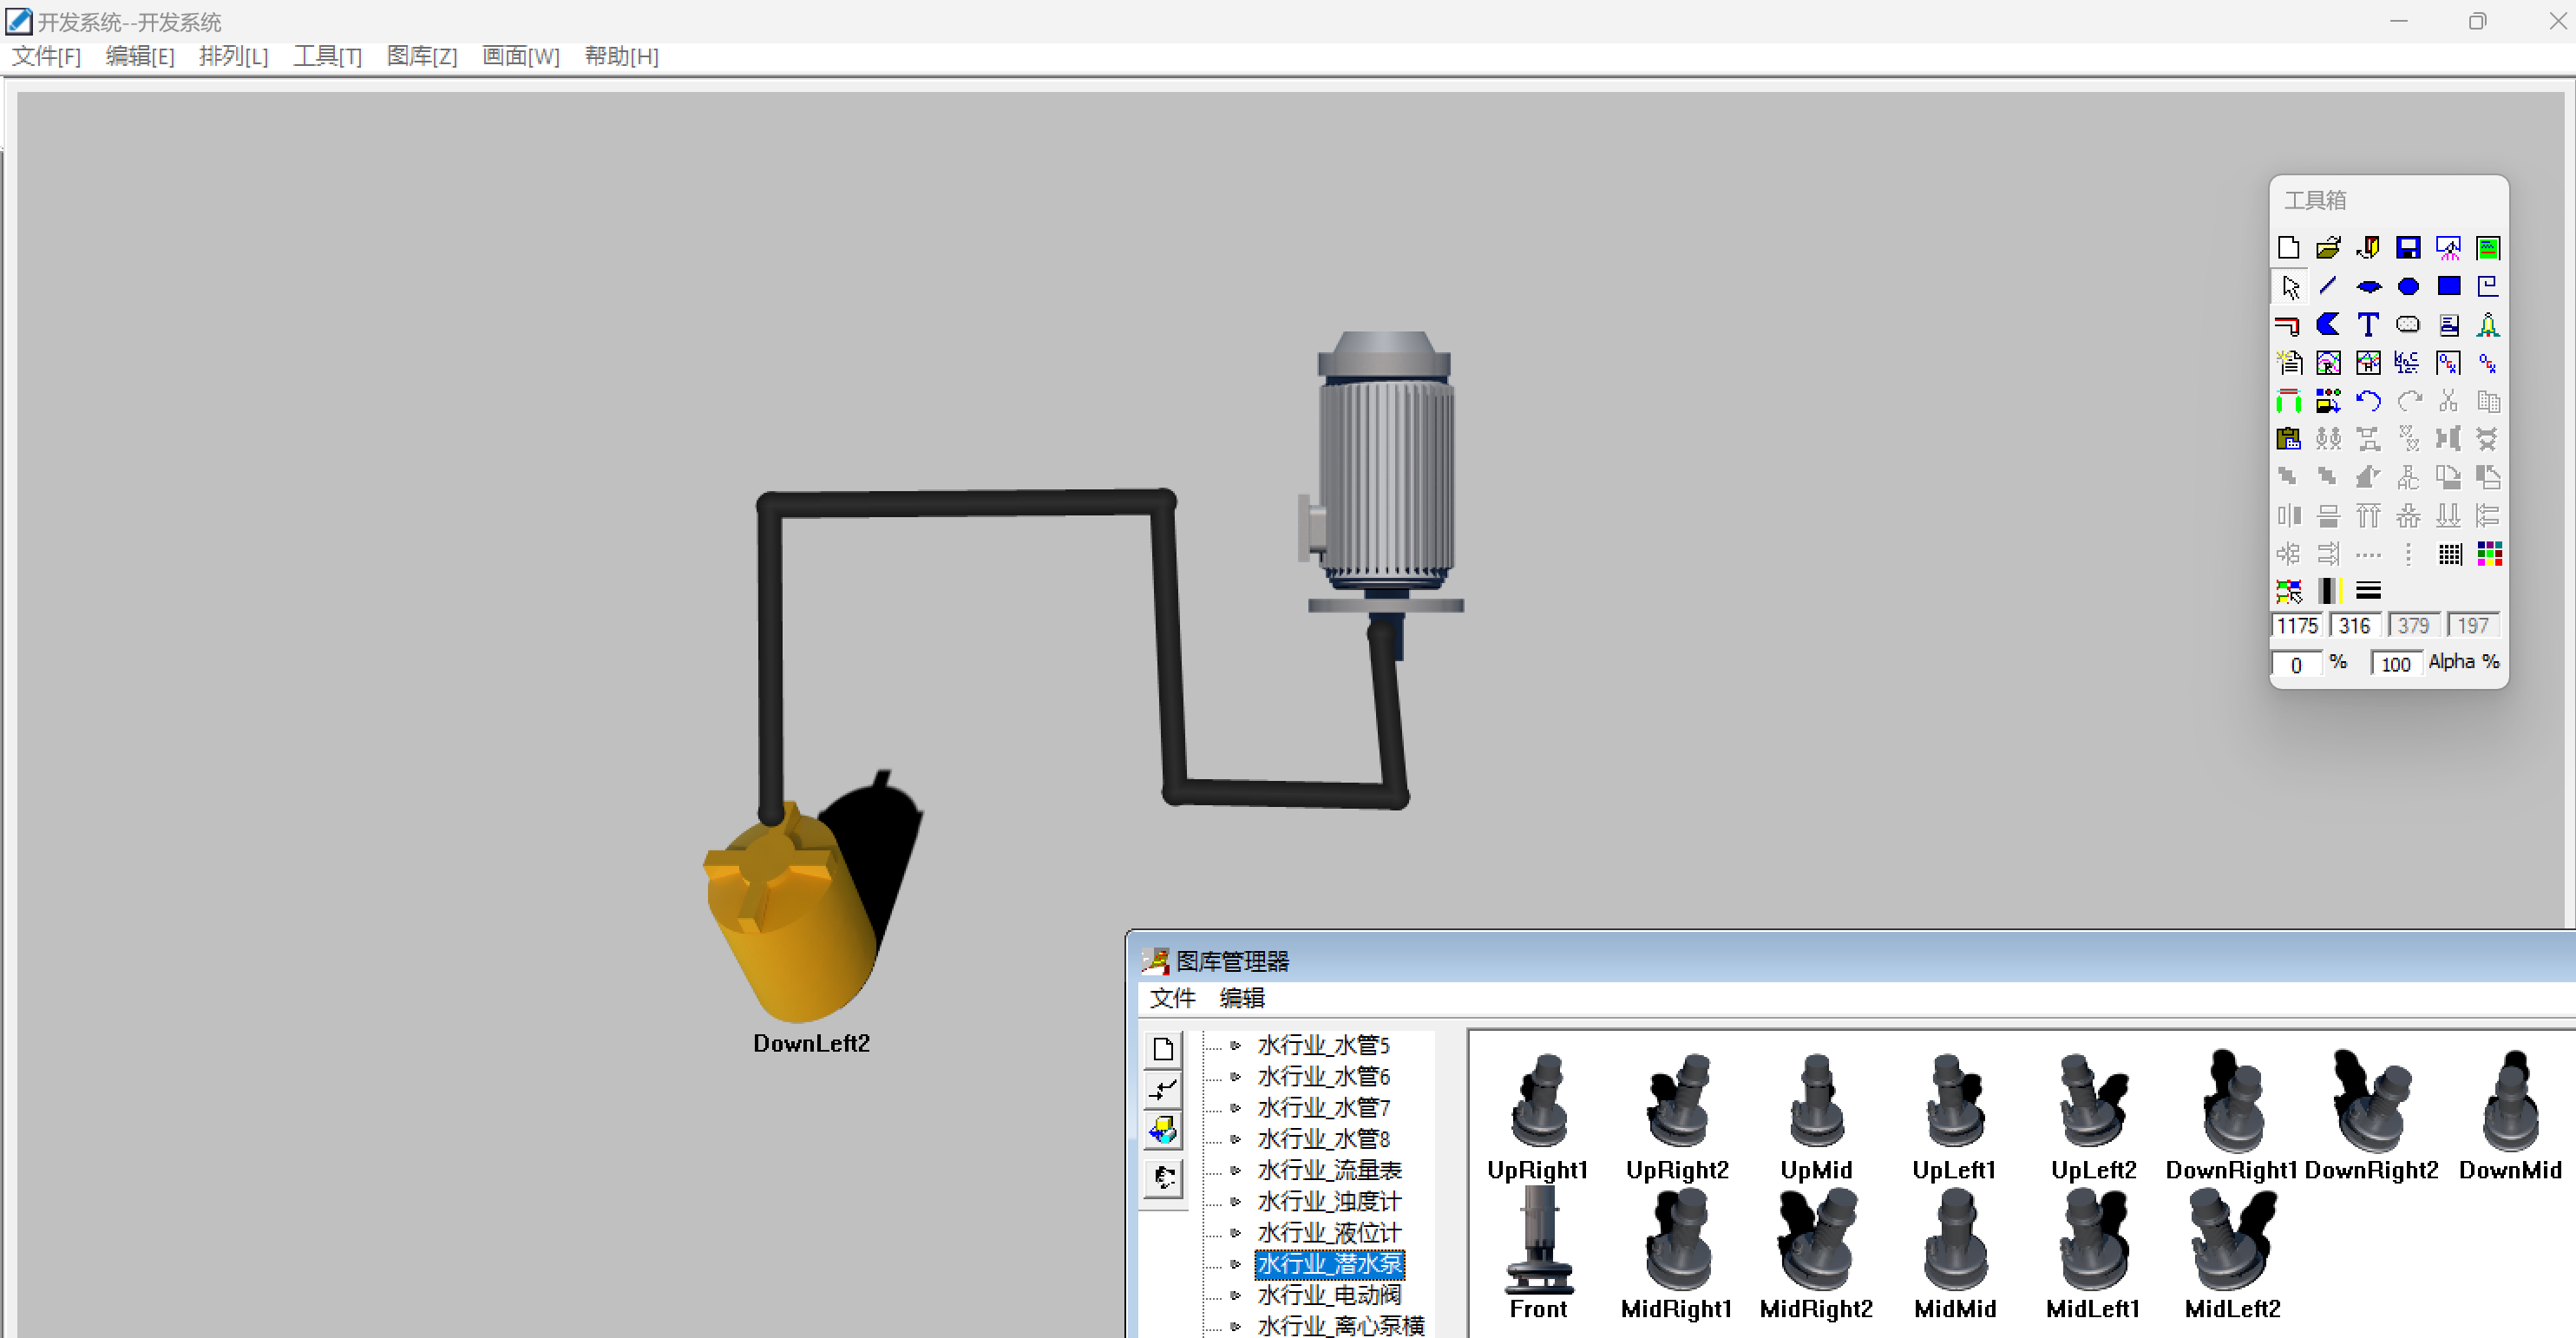Expand the 水行业_流量表 tree node arrow
Screen dimensions: 2576x1338
(x=1236, y=1170)
